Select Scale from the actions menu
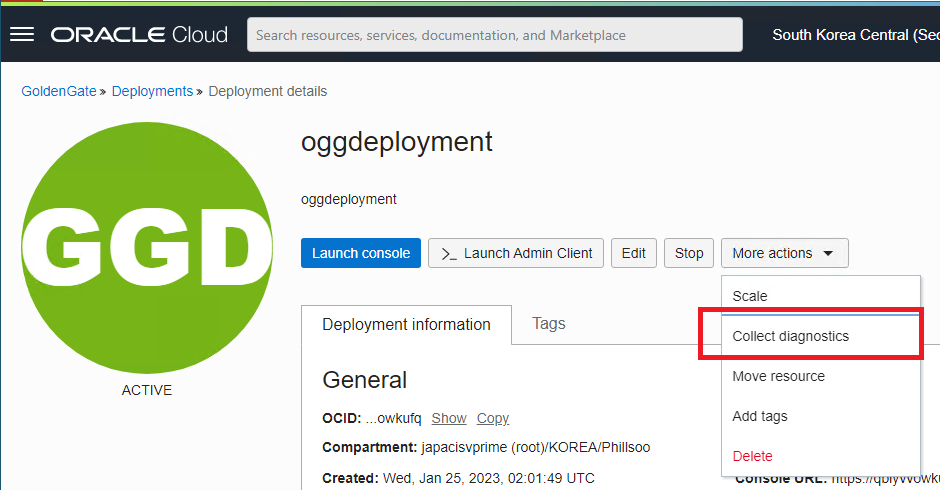Viewport: 940px width, 490px height. coord(821,296)
